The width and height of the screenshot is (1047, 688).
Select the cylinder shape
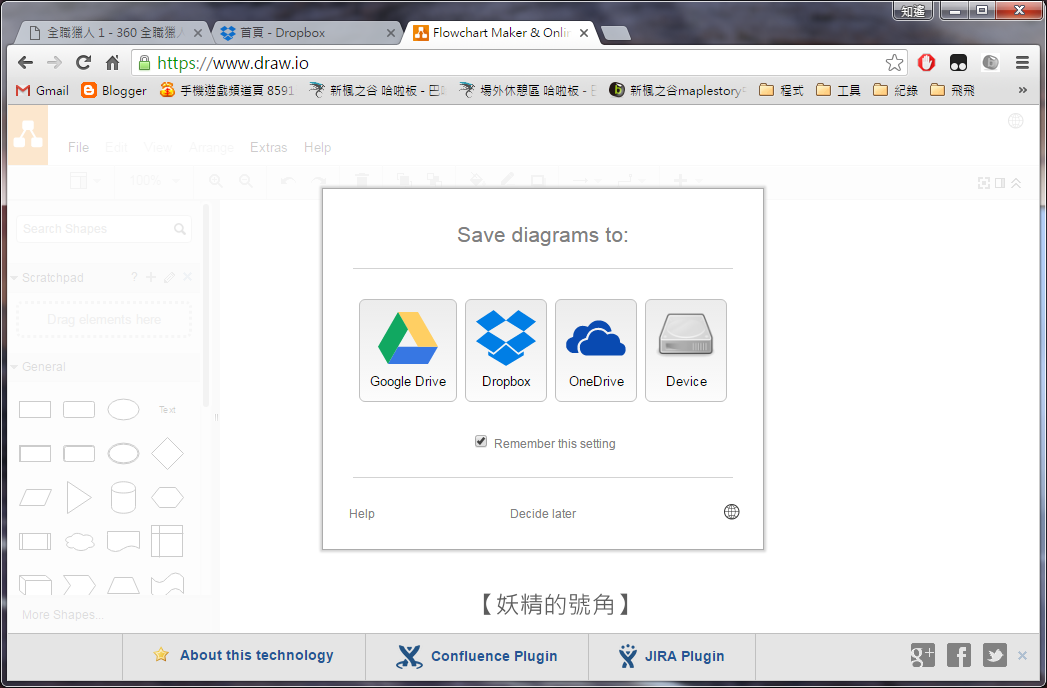tap(124, 498)
